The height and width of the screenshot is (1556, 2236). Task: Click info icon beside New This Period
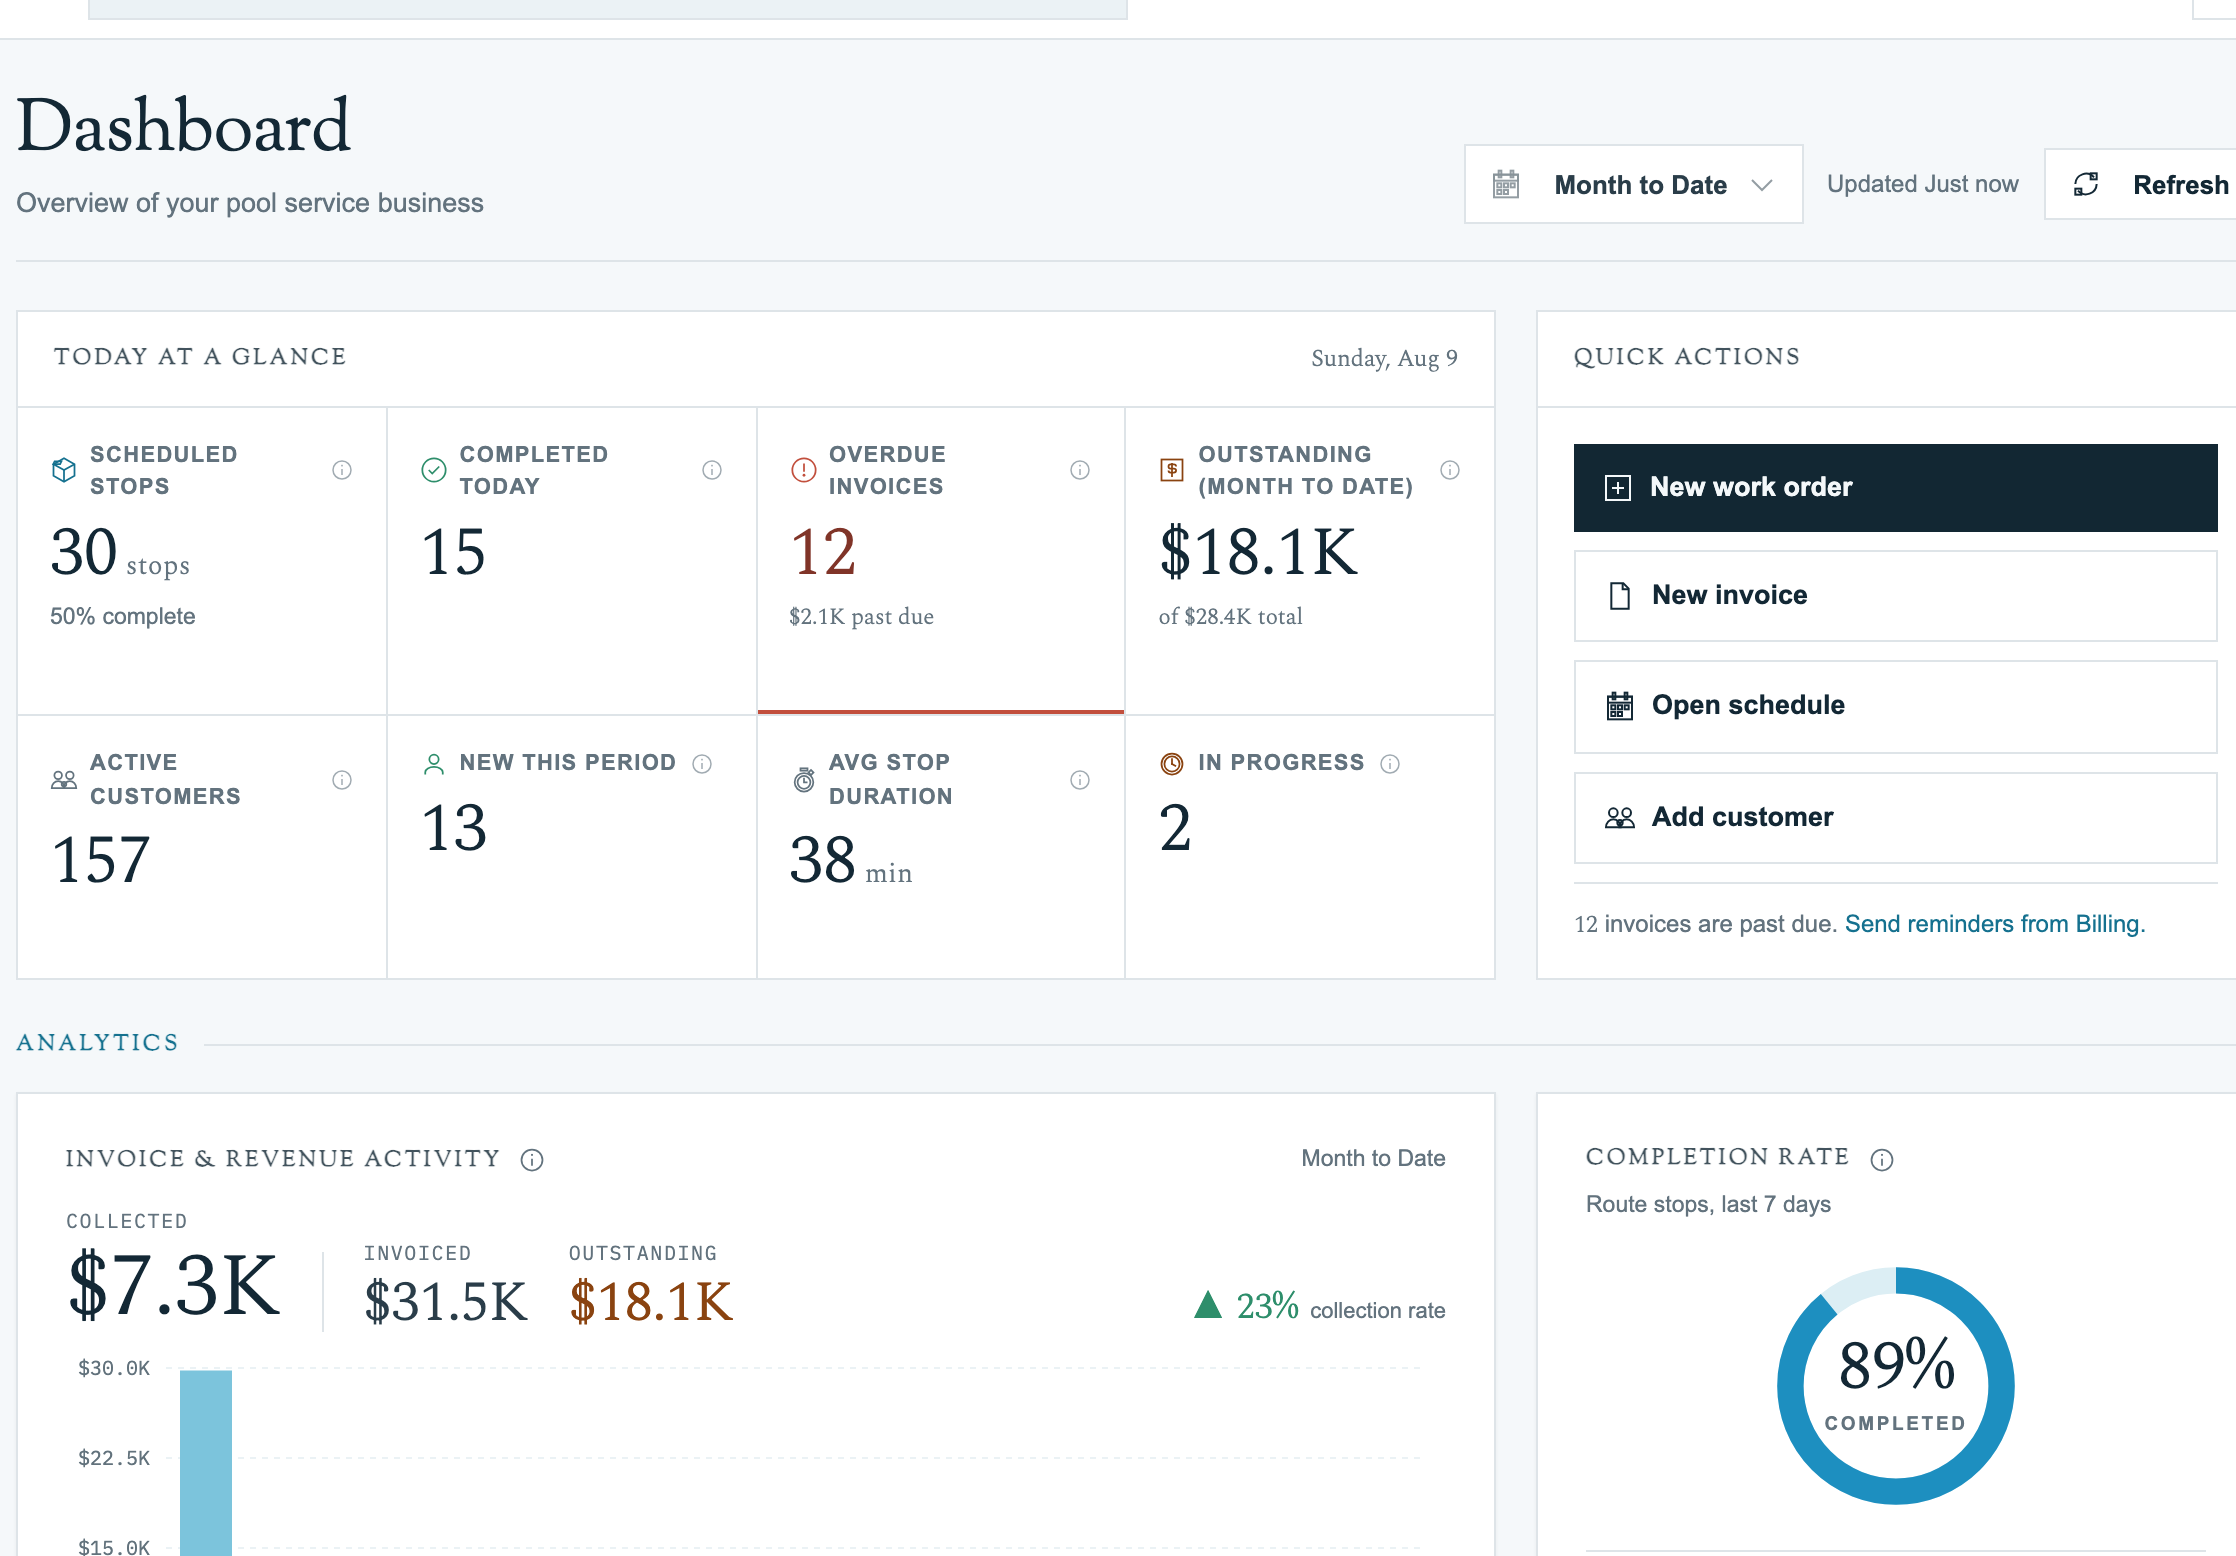pos(702,764)
